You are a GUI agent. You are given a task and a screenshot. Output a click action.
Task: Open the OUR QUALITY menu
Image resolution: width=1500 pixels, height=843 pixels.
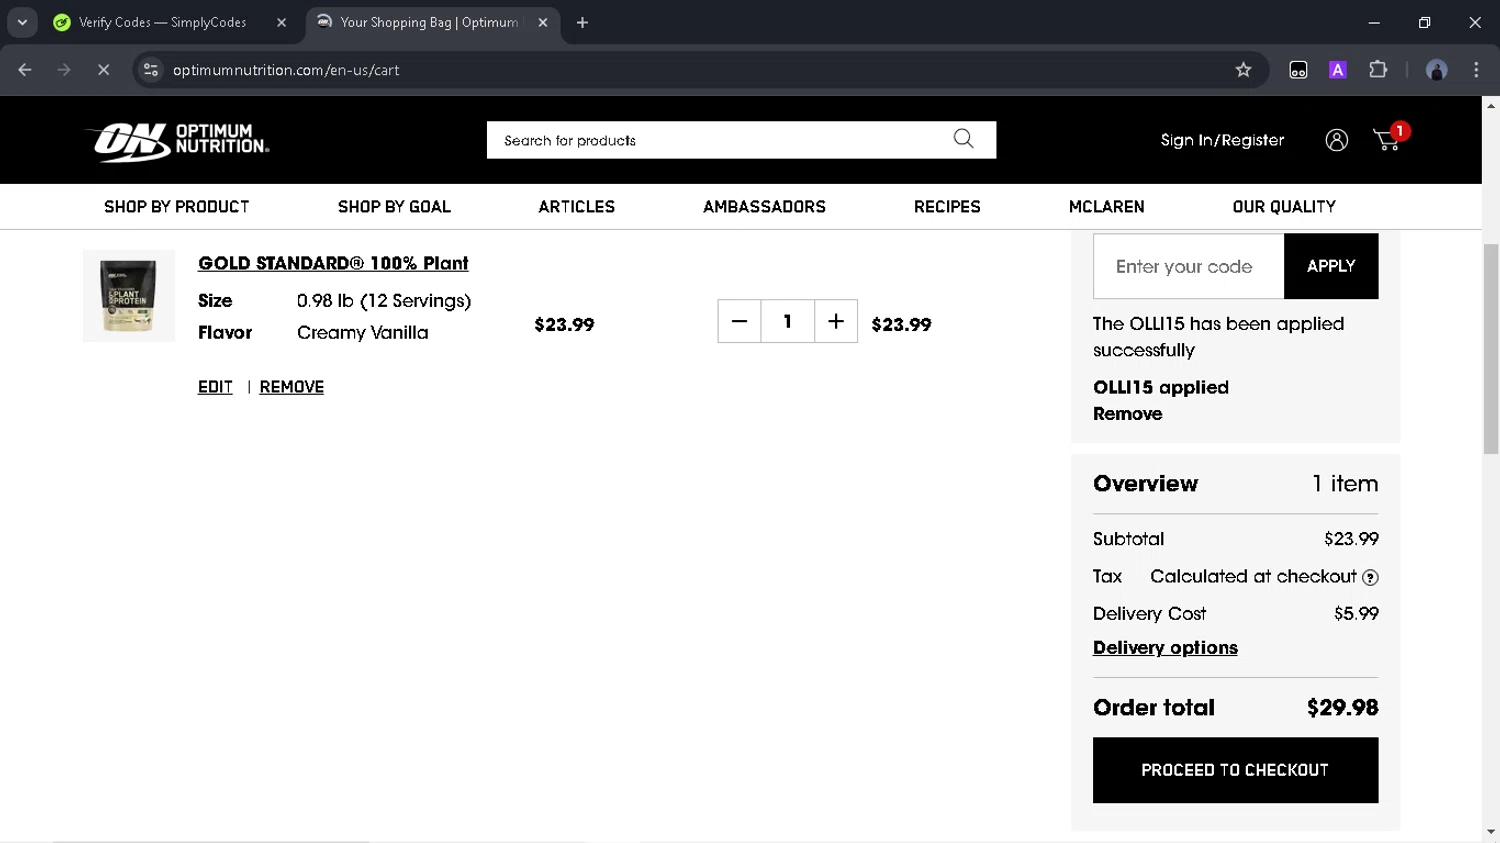(1284, 207)
